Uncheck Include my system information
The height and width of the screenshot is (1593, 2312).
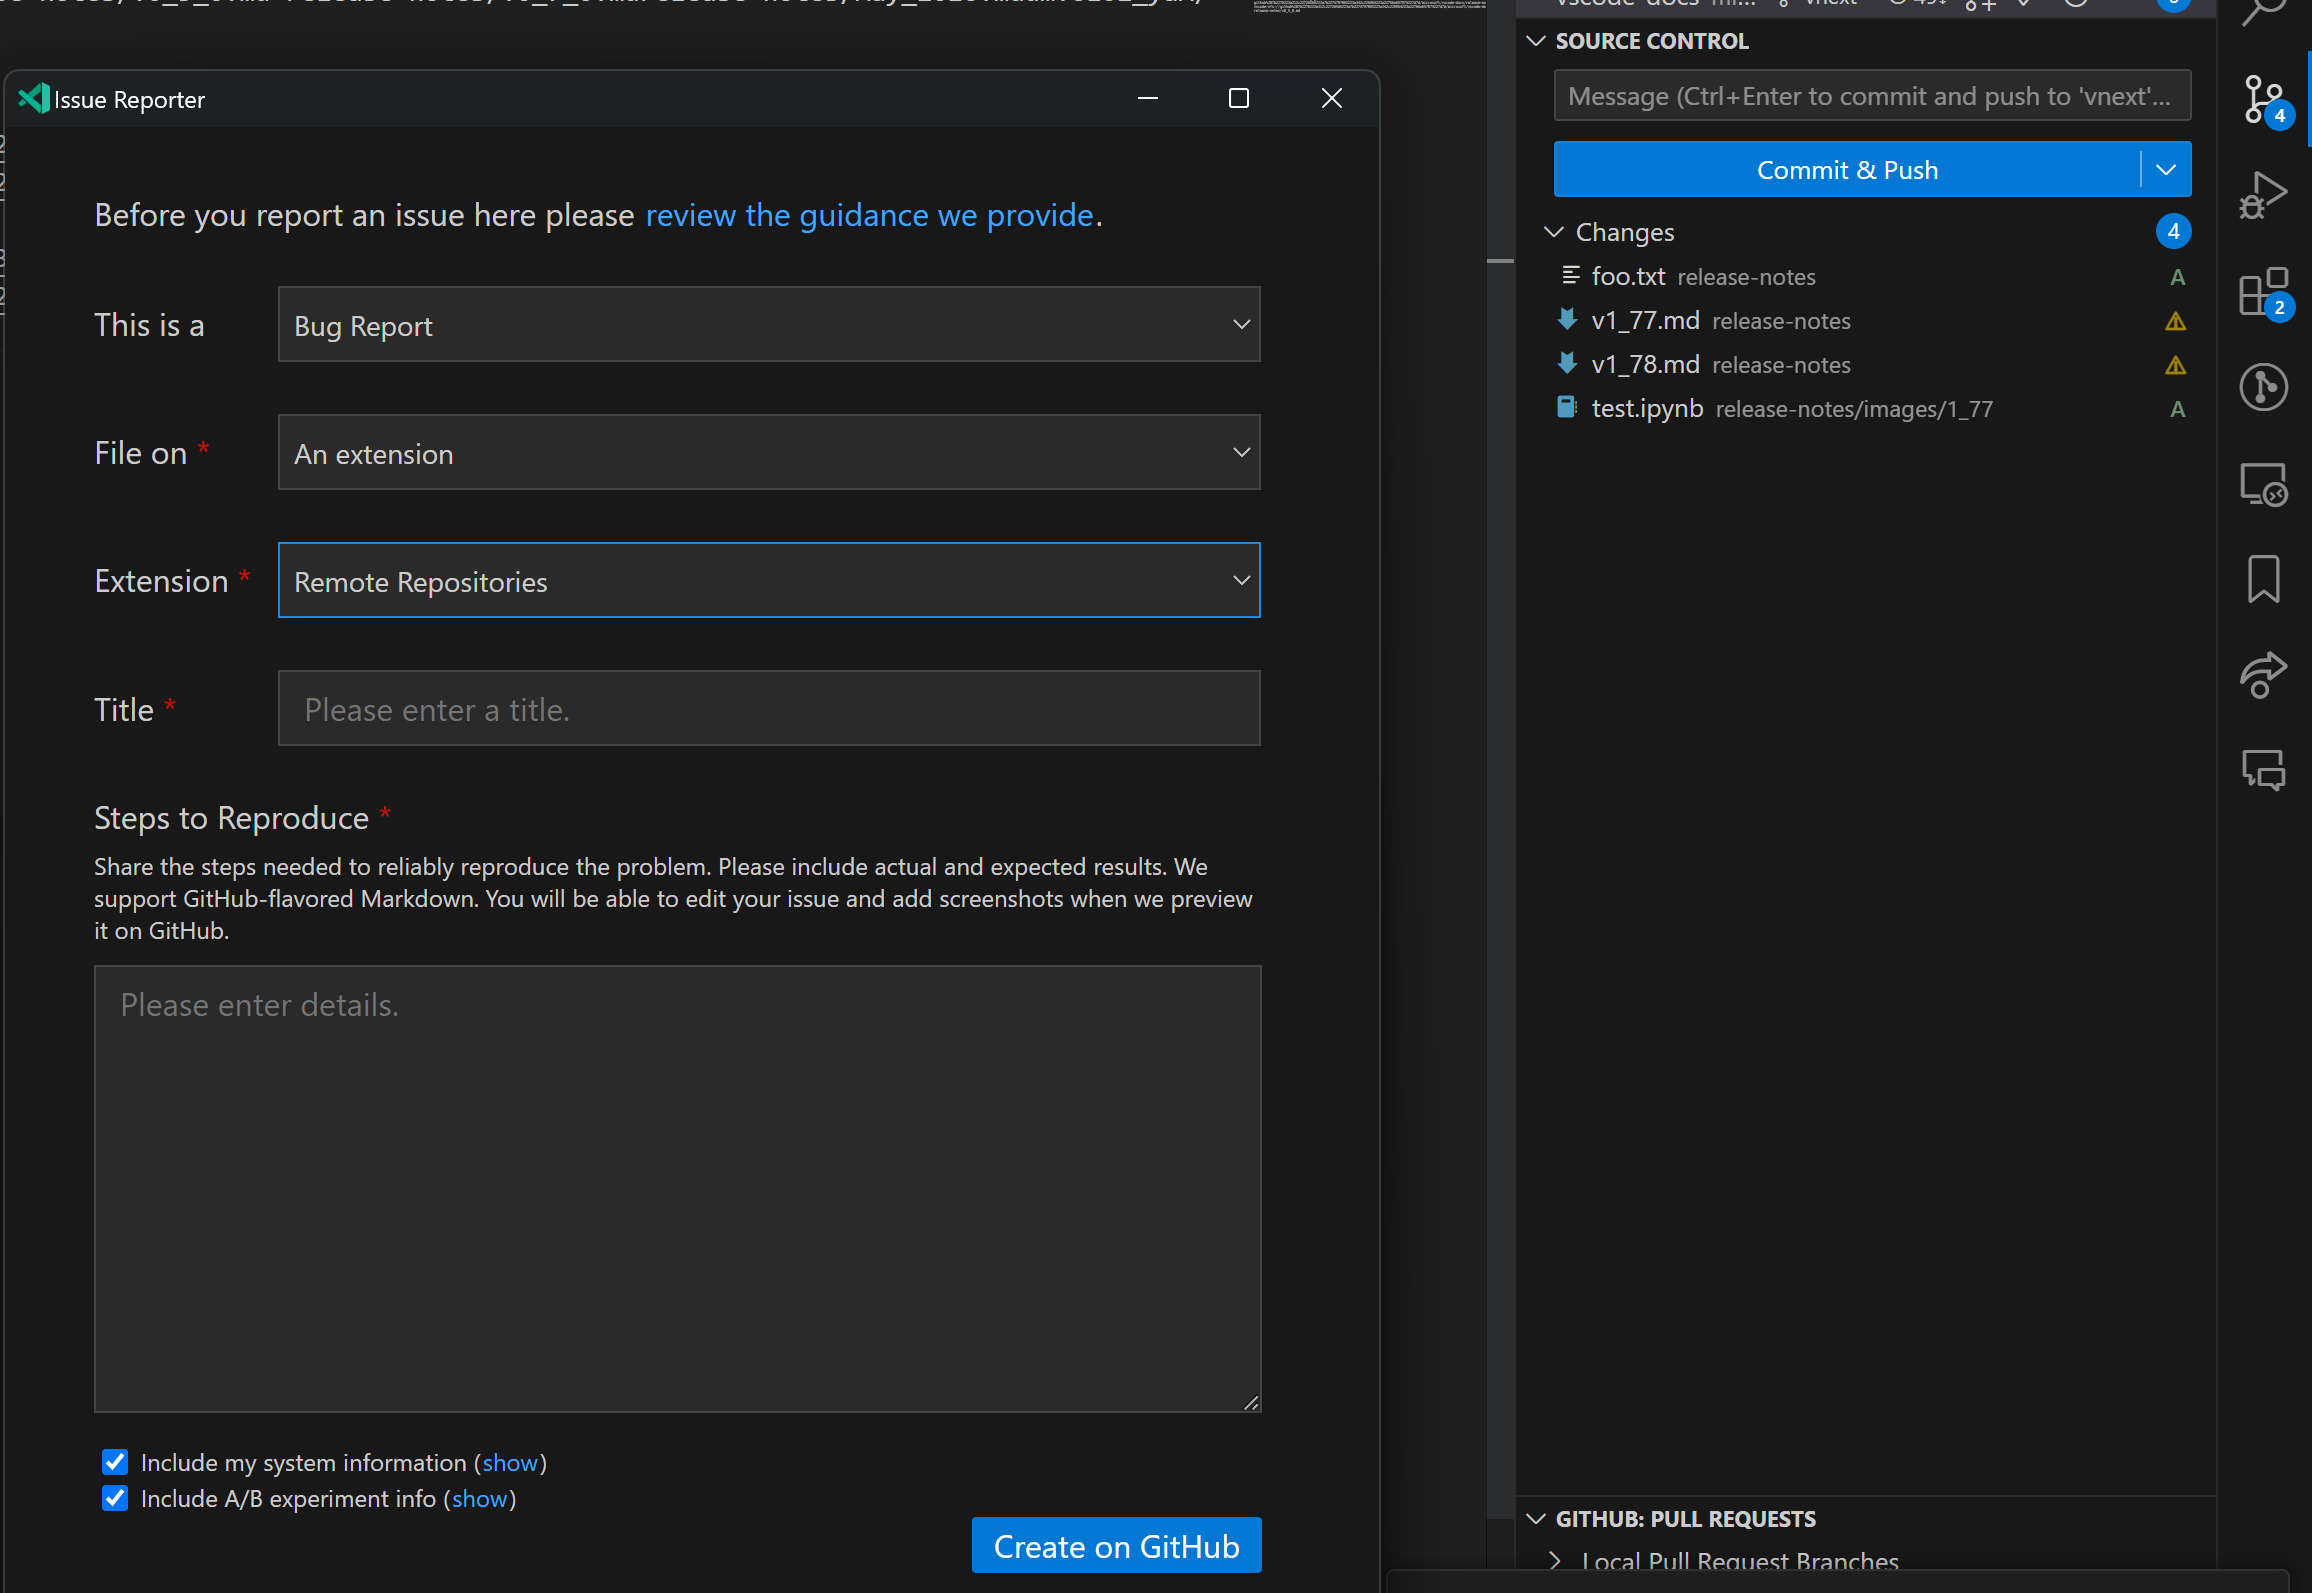point(115,1462)
